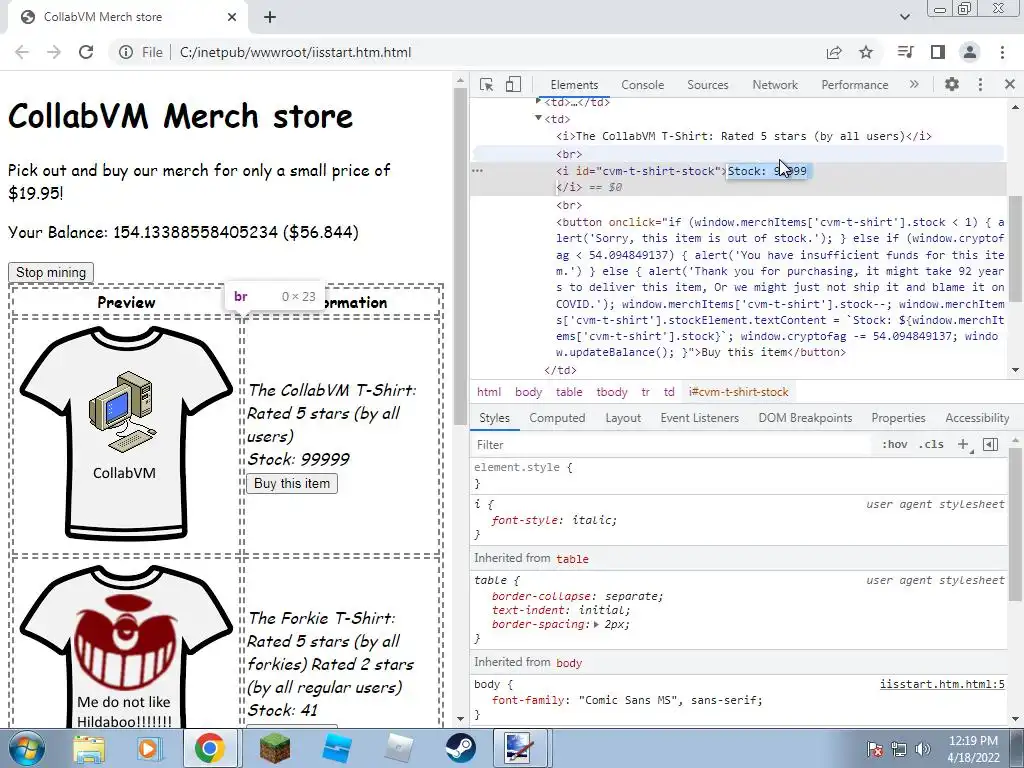Switch to the Network tab
The image size is (1024, 768).
[x=775, y=85]
